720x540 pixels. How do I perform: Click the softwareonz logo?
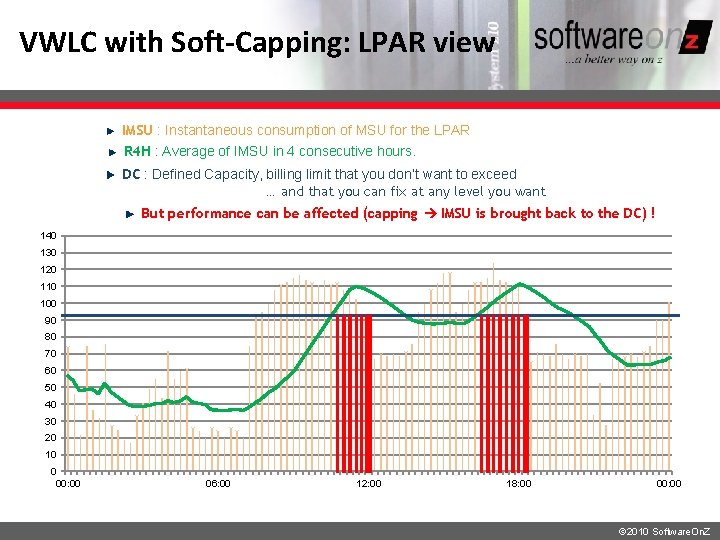coord(623,38)
